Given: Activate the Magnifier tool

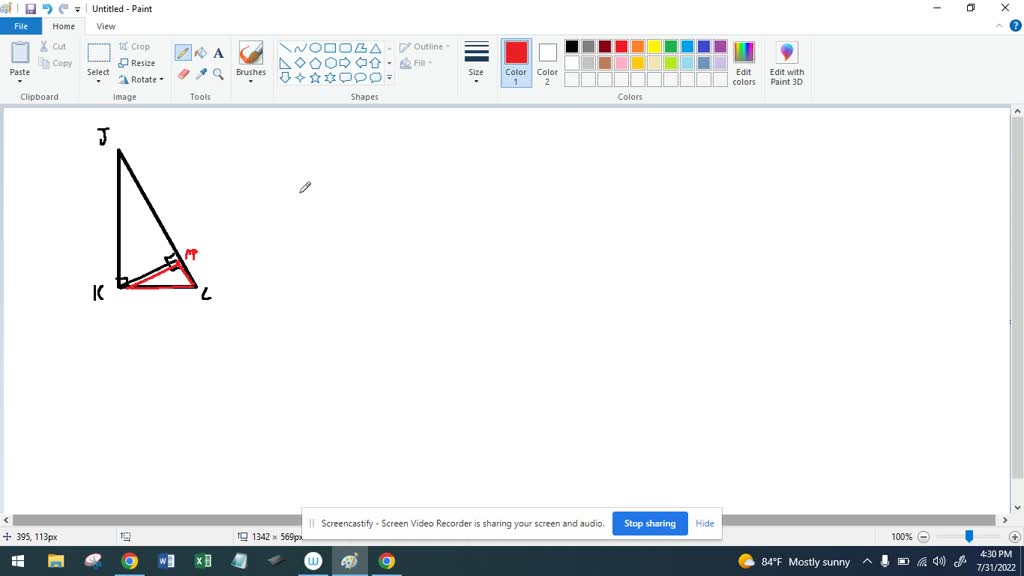Looking at the screenshot, I should (x=218, y=74).
